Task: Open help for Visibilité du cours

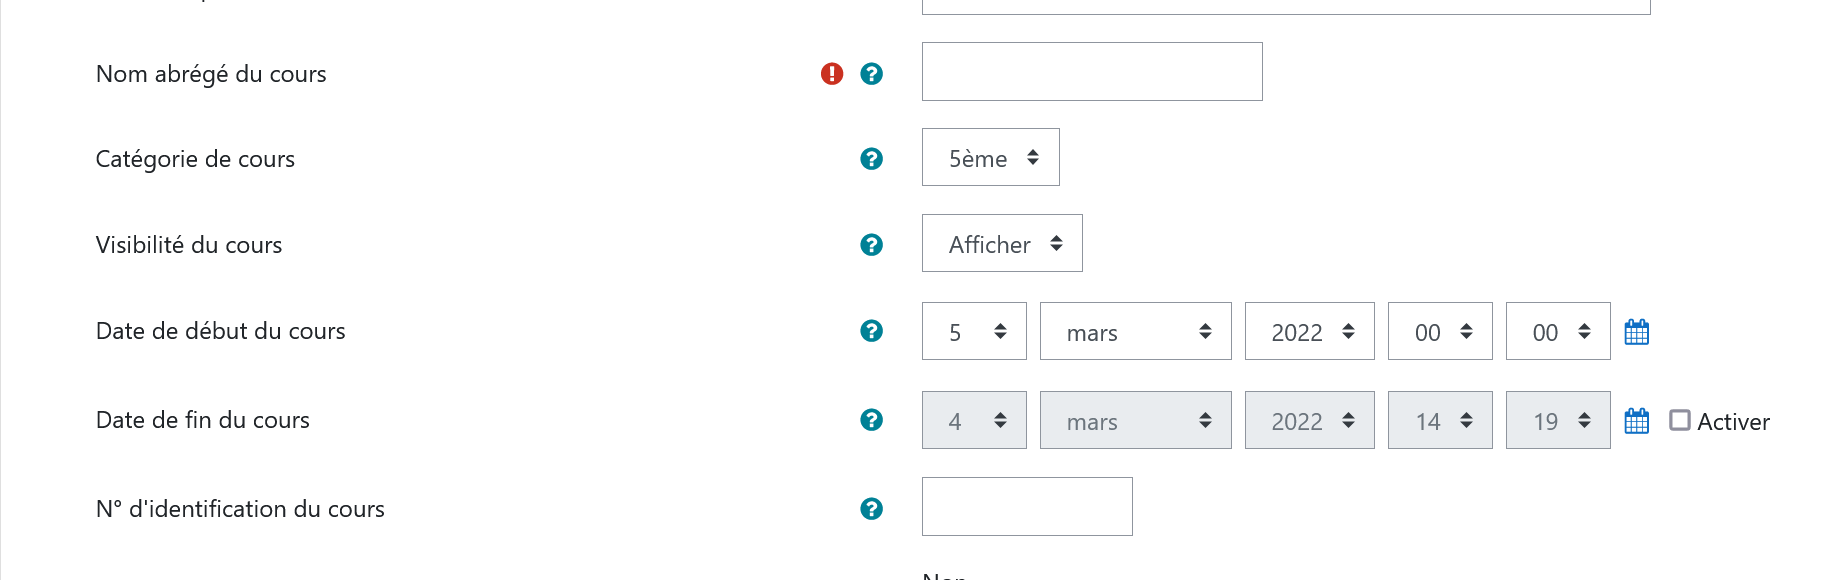Action: 871,245
